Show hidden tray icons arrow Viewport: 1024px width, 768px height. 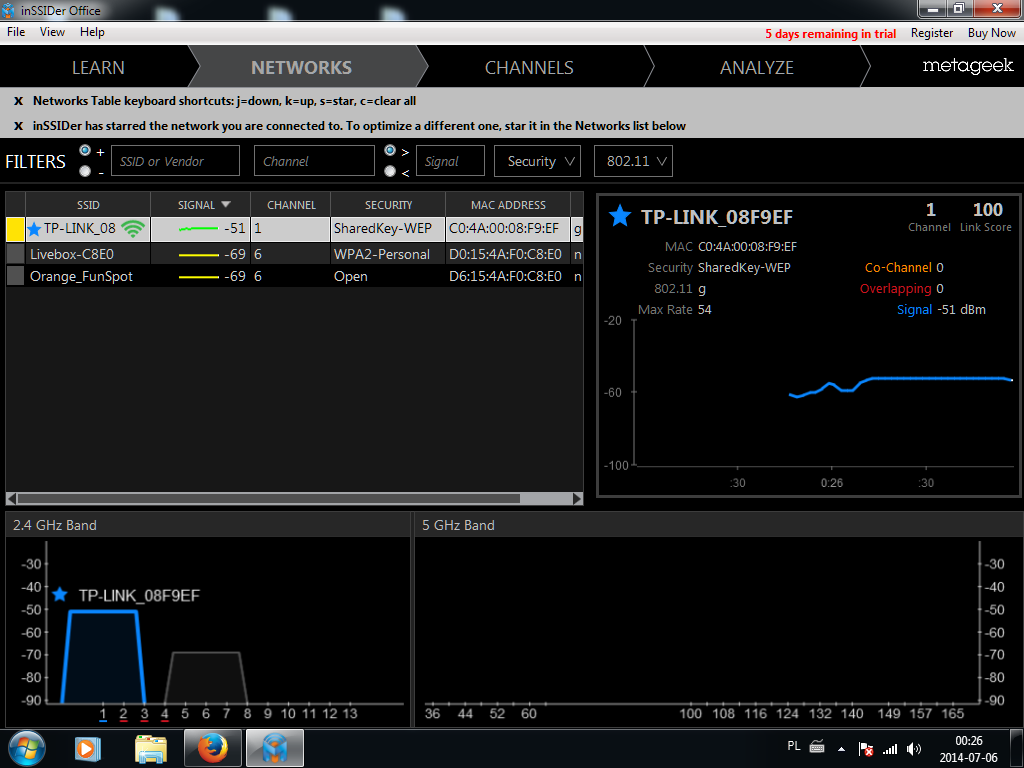tap(842, 749)
